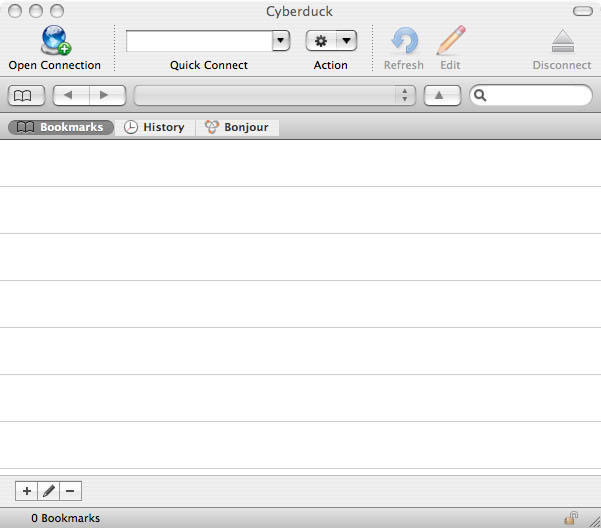Zoom the Cyberduck window with third title button
The image size is (601, 528).
coord(57,11)
